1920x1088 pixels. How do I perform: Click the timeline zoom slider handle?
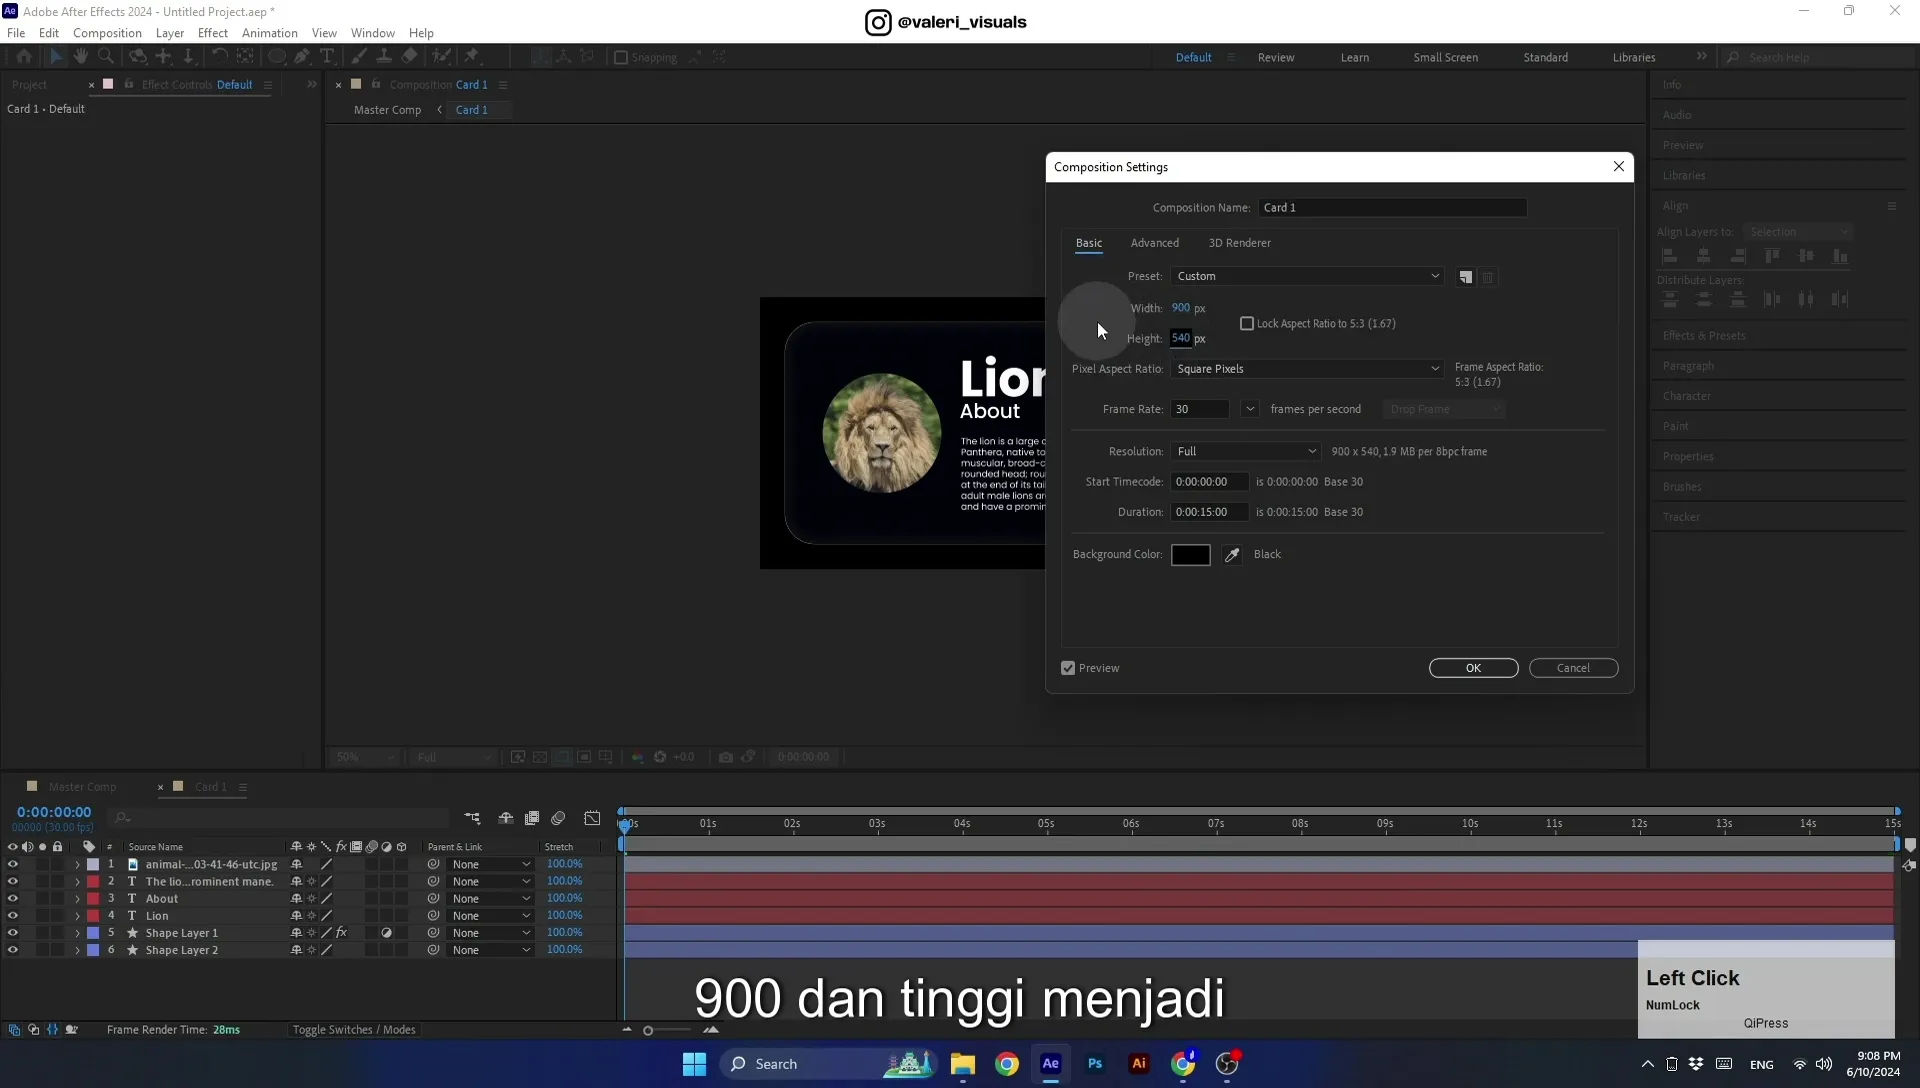point(648,1031)
